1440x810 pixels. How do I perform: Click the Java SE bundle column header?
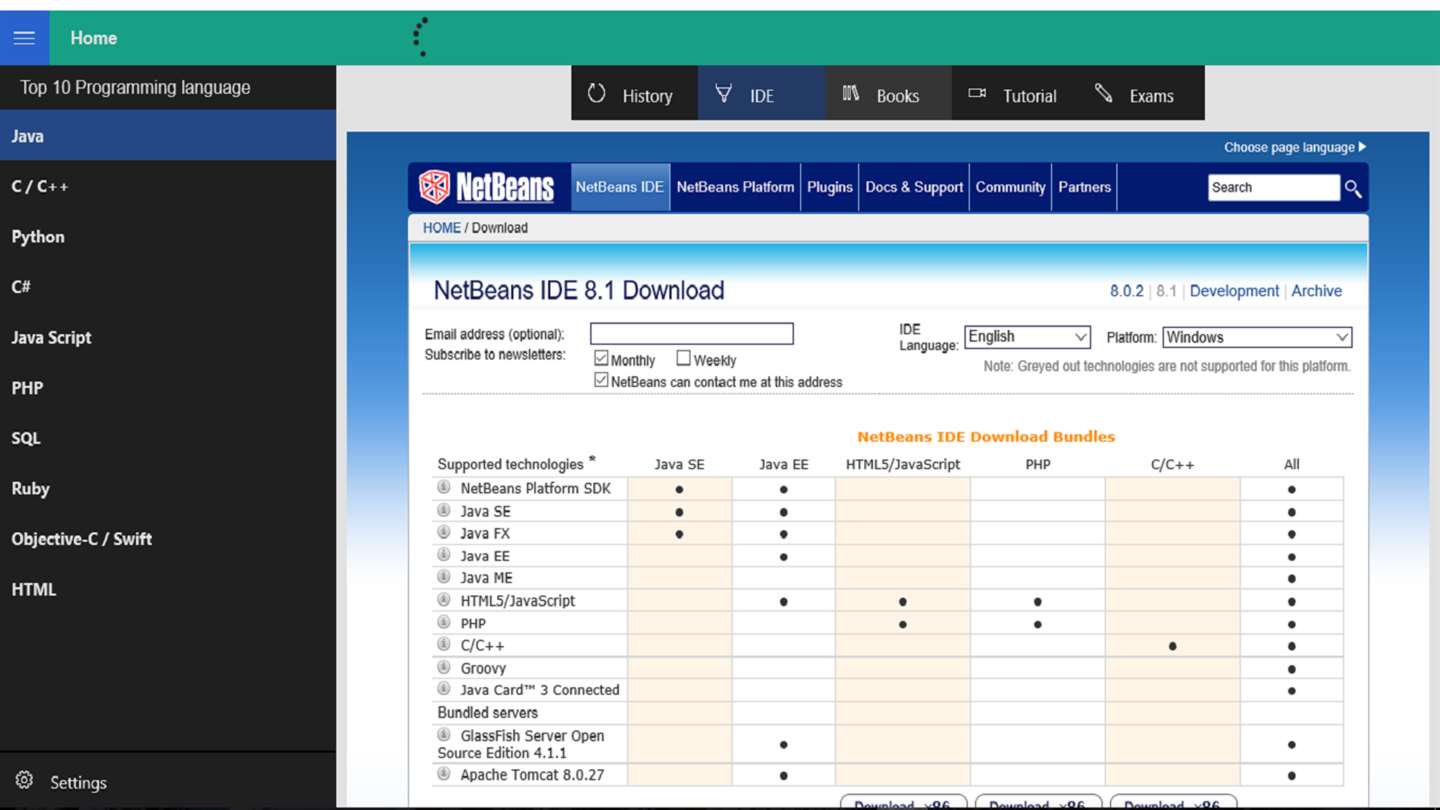[679, 464]
